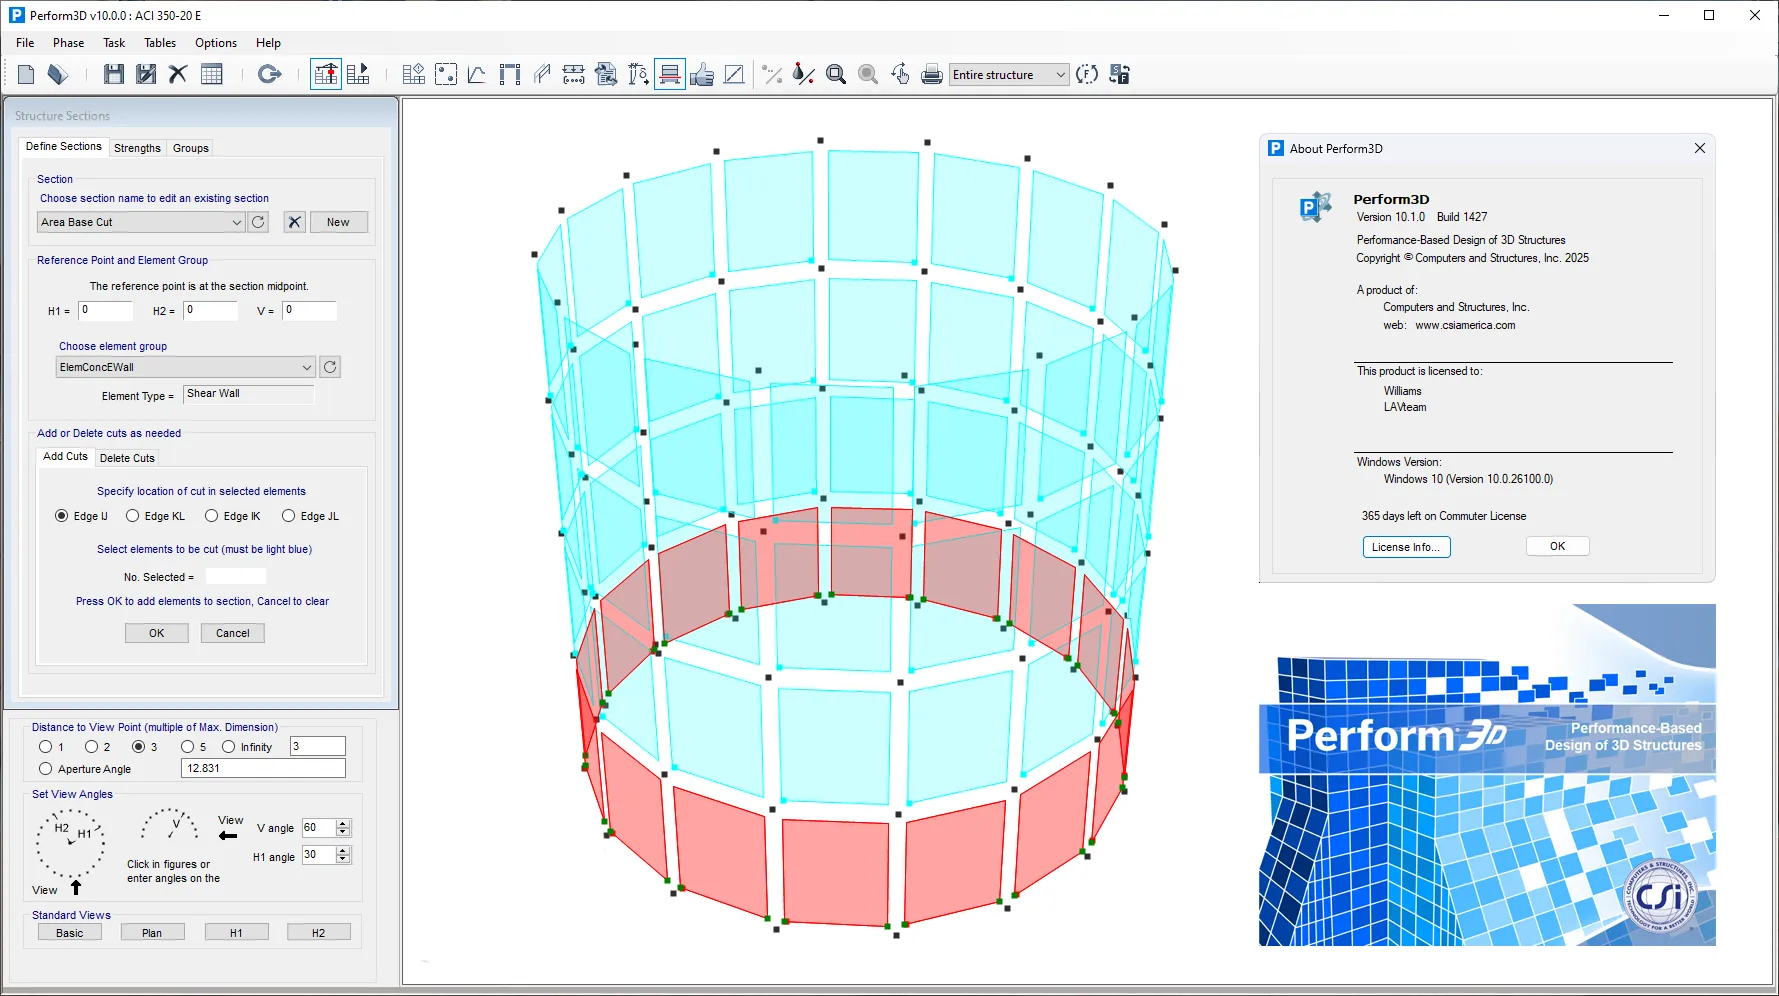This screenshot has height=996, width=1779.
Task: Delete the Area Base Cut section
Action: click(294, 222)
